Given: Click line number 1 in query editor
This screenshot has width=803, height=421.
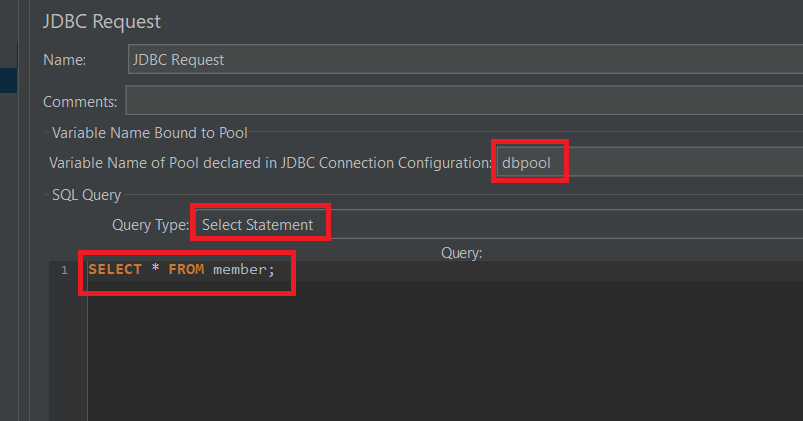Looking at the screenshot, I should click(x=64, y=270).
